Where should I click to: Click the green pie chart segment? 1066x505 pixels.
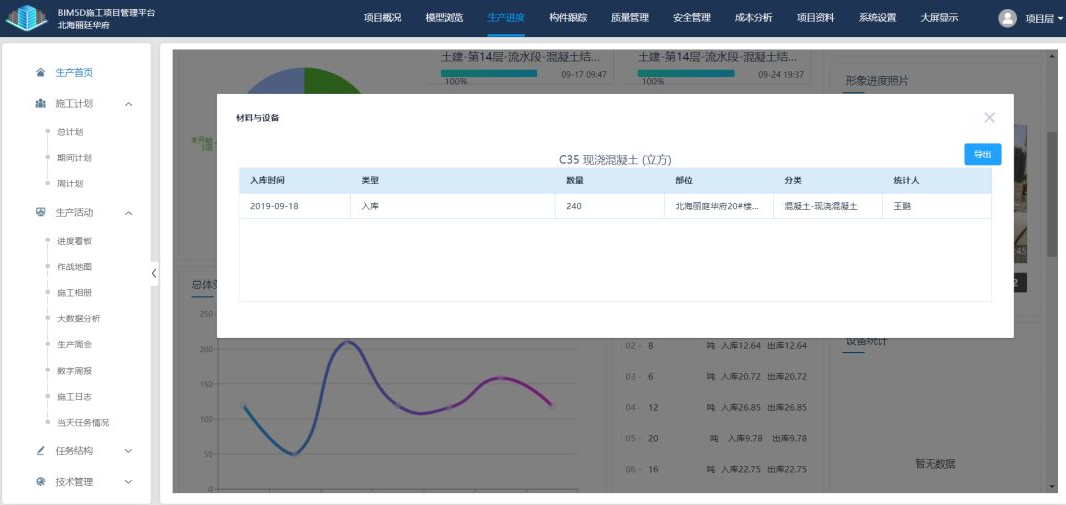point(333,80)
